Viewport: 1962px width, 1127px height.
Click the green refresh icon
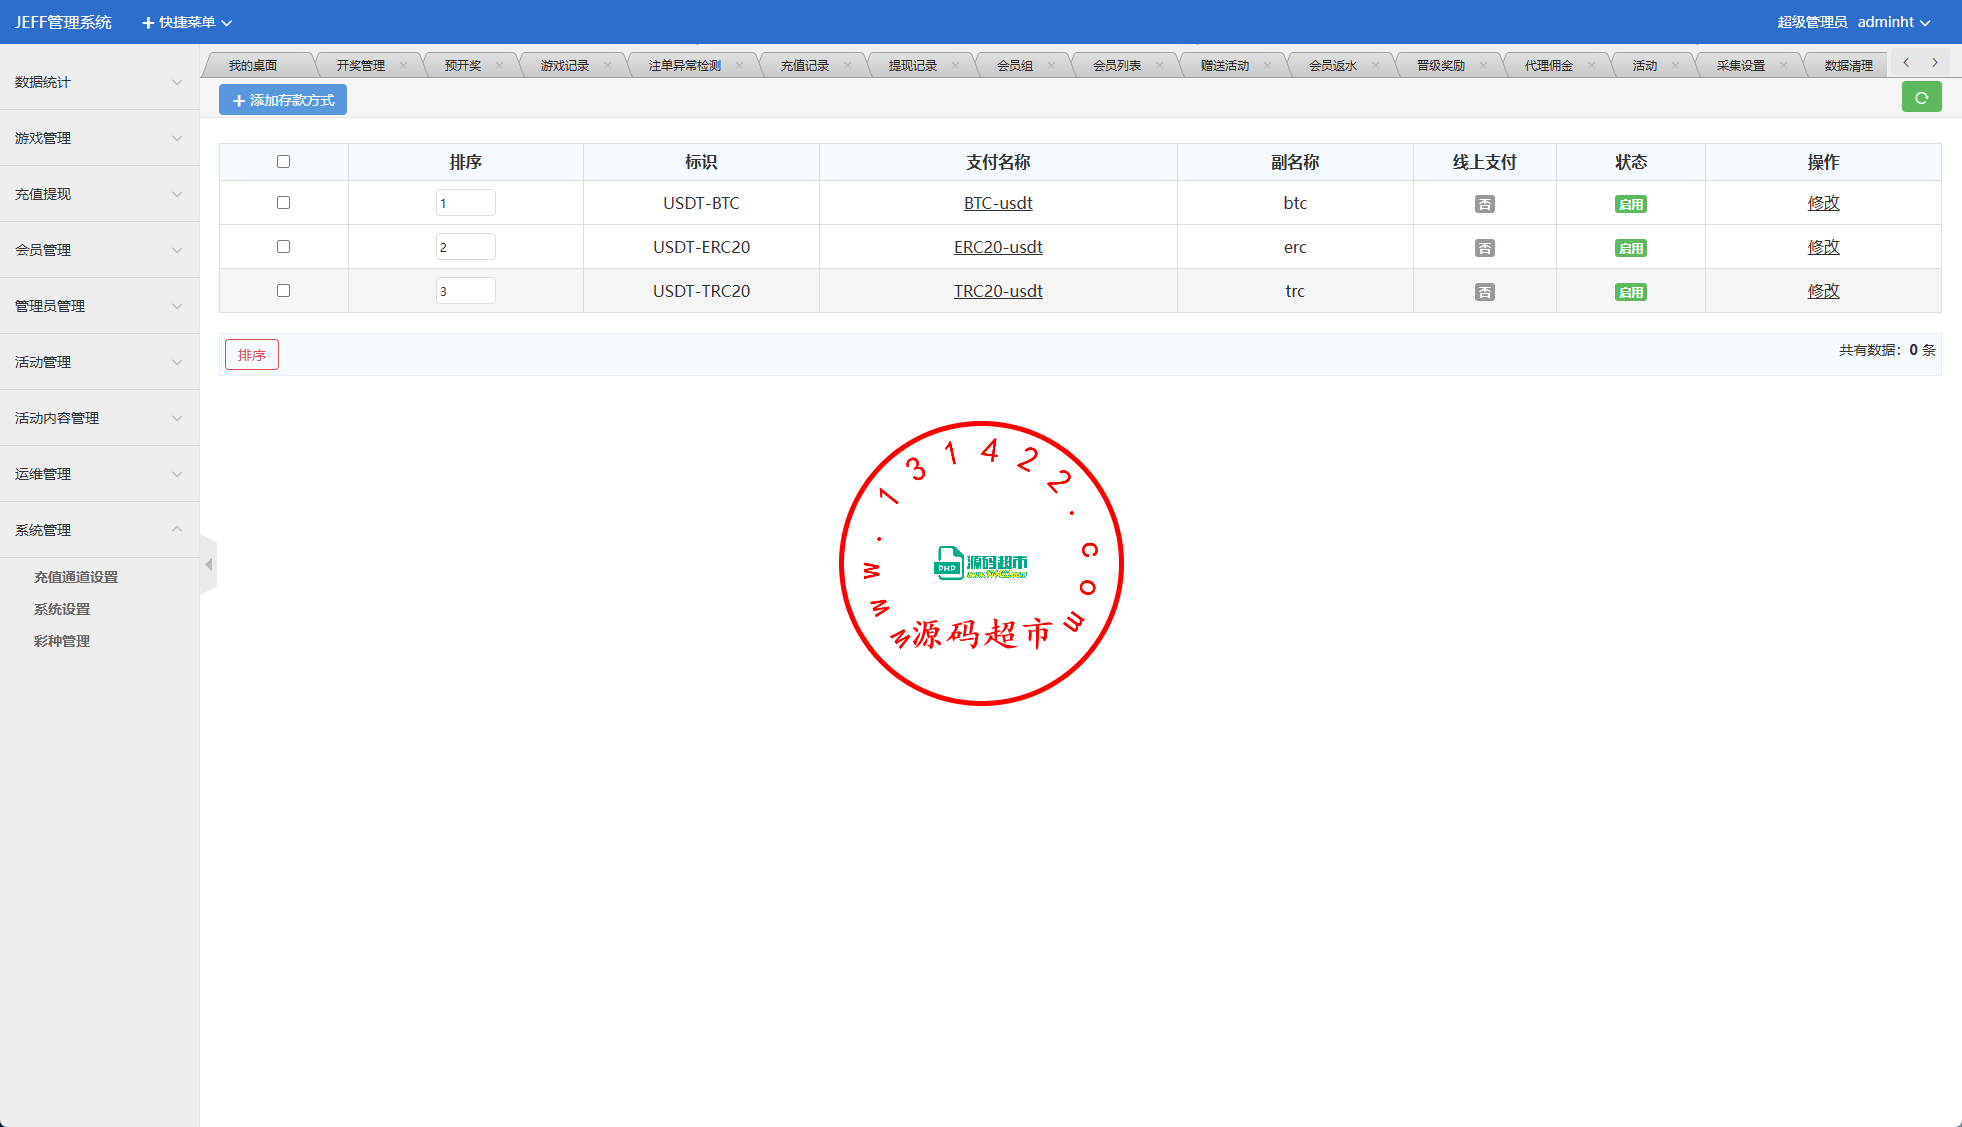click(x=1921, y=98)
